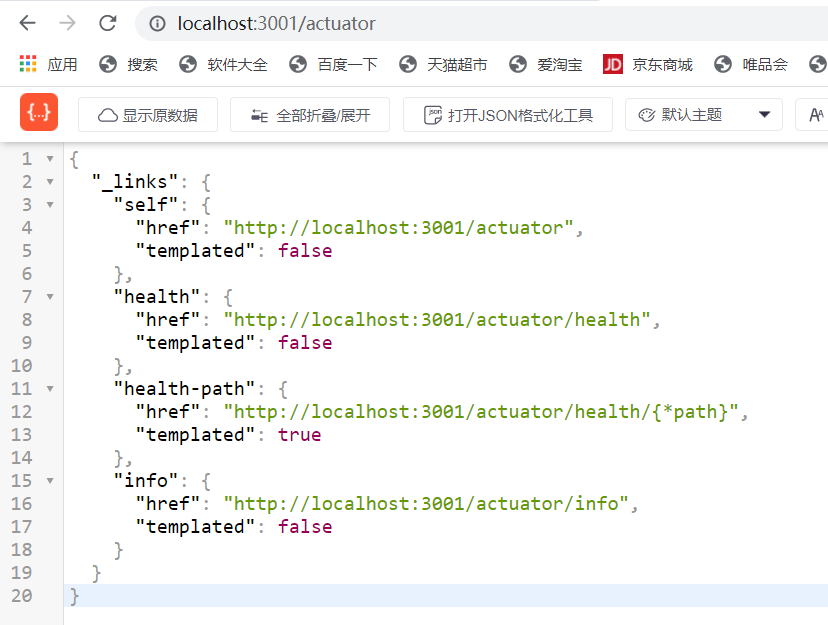
Task: View site info icon in address bar
Action: pyautogui.click(x=157, y=24)
